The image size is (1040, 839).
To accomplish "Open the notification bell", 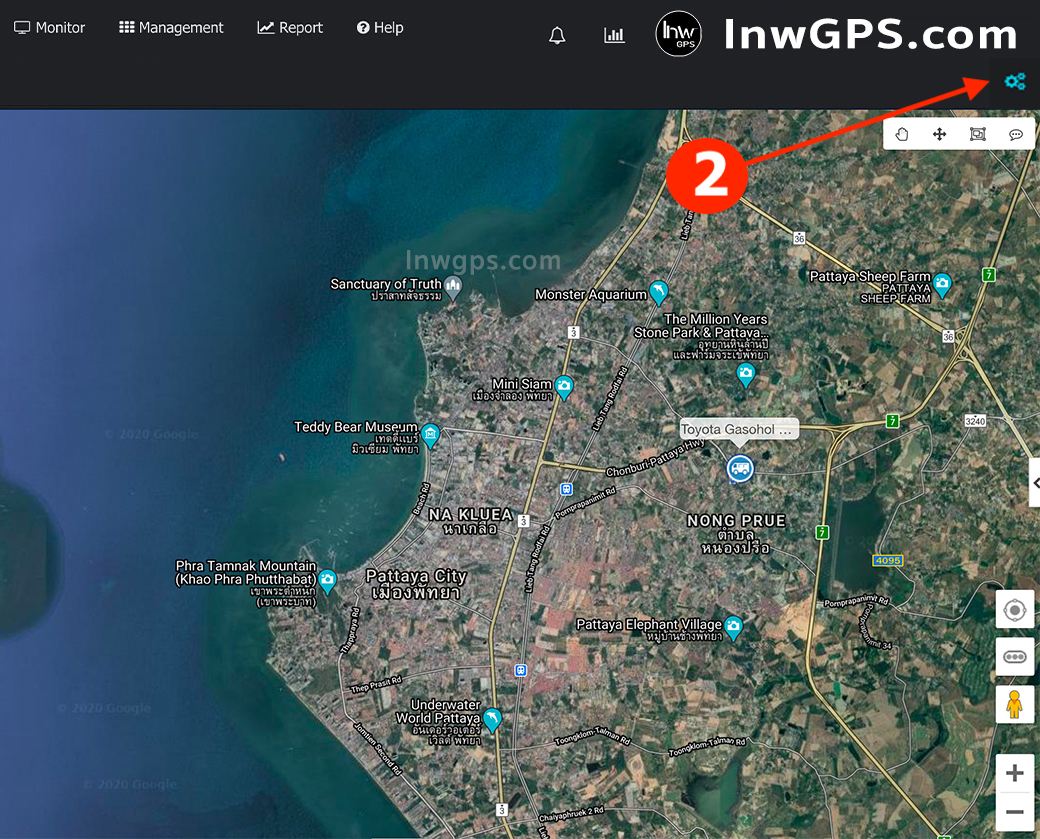I will 557,35.
